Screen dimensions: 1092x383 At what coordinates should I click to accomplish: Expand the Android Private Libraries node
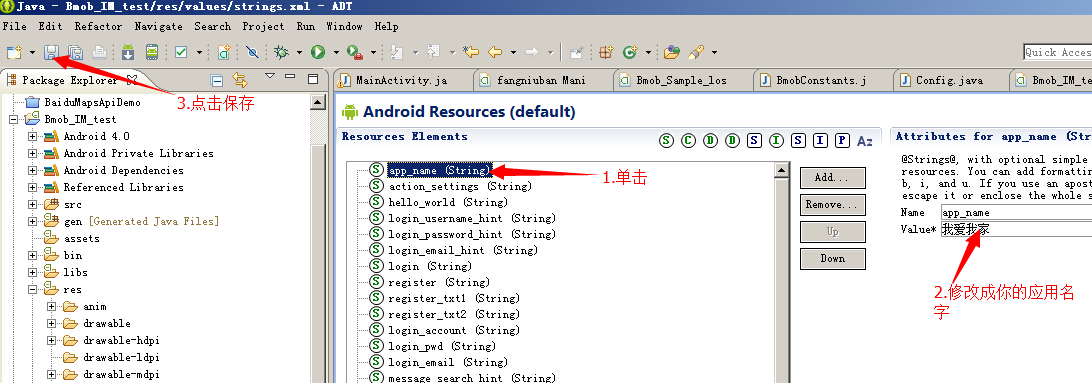[x=32, y=153]
